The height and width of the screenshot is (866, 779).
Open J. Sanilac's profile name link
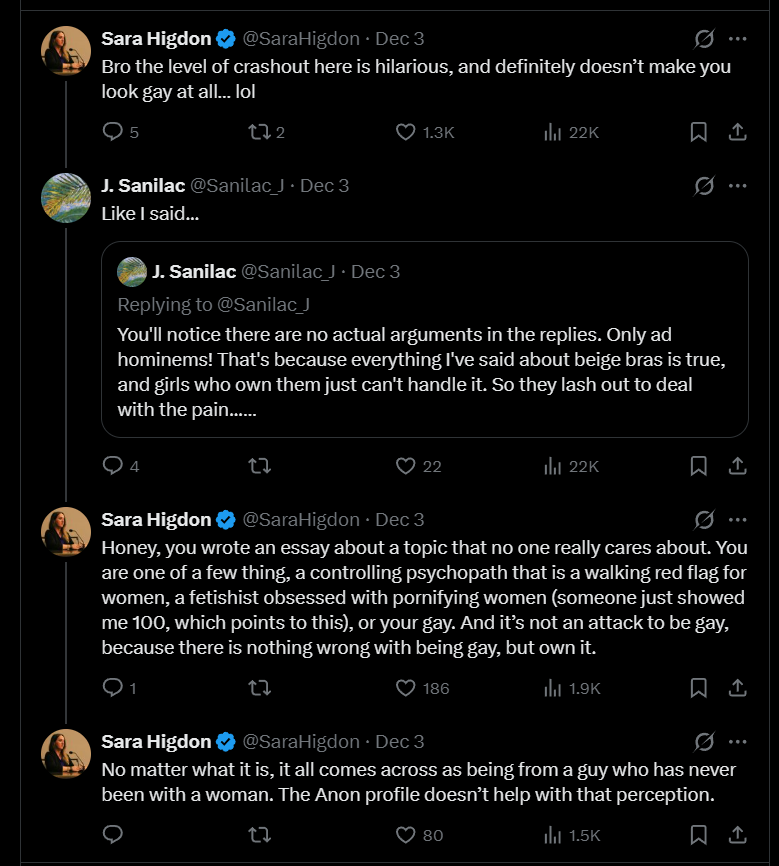tap(141, 186)
